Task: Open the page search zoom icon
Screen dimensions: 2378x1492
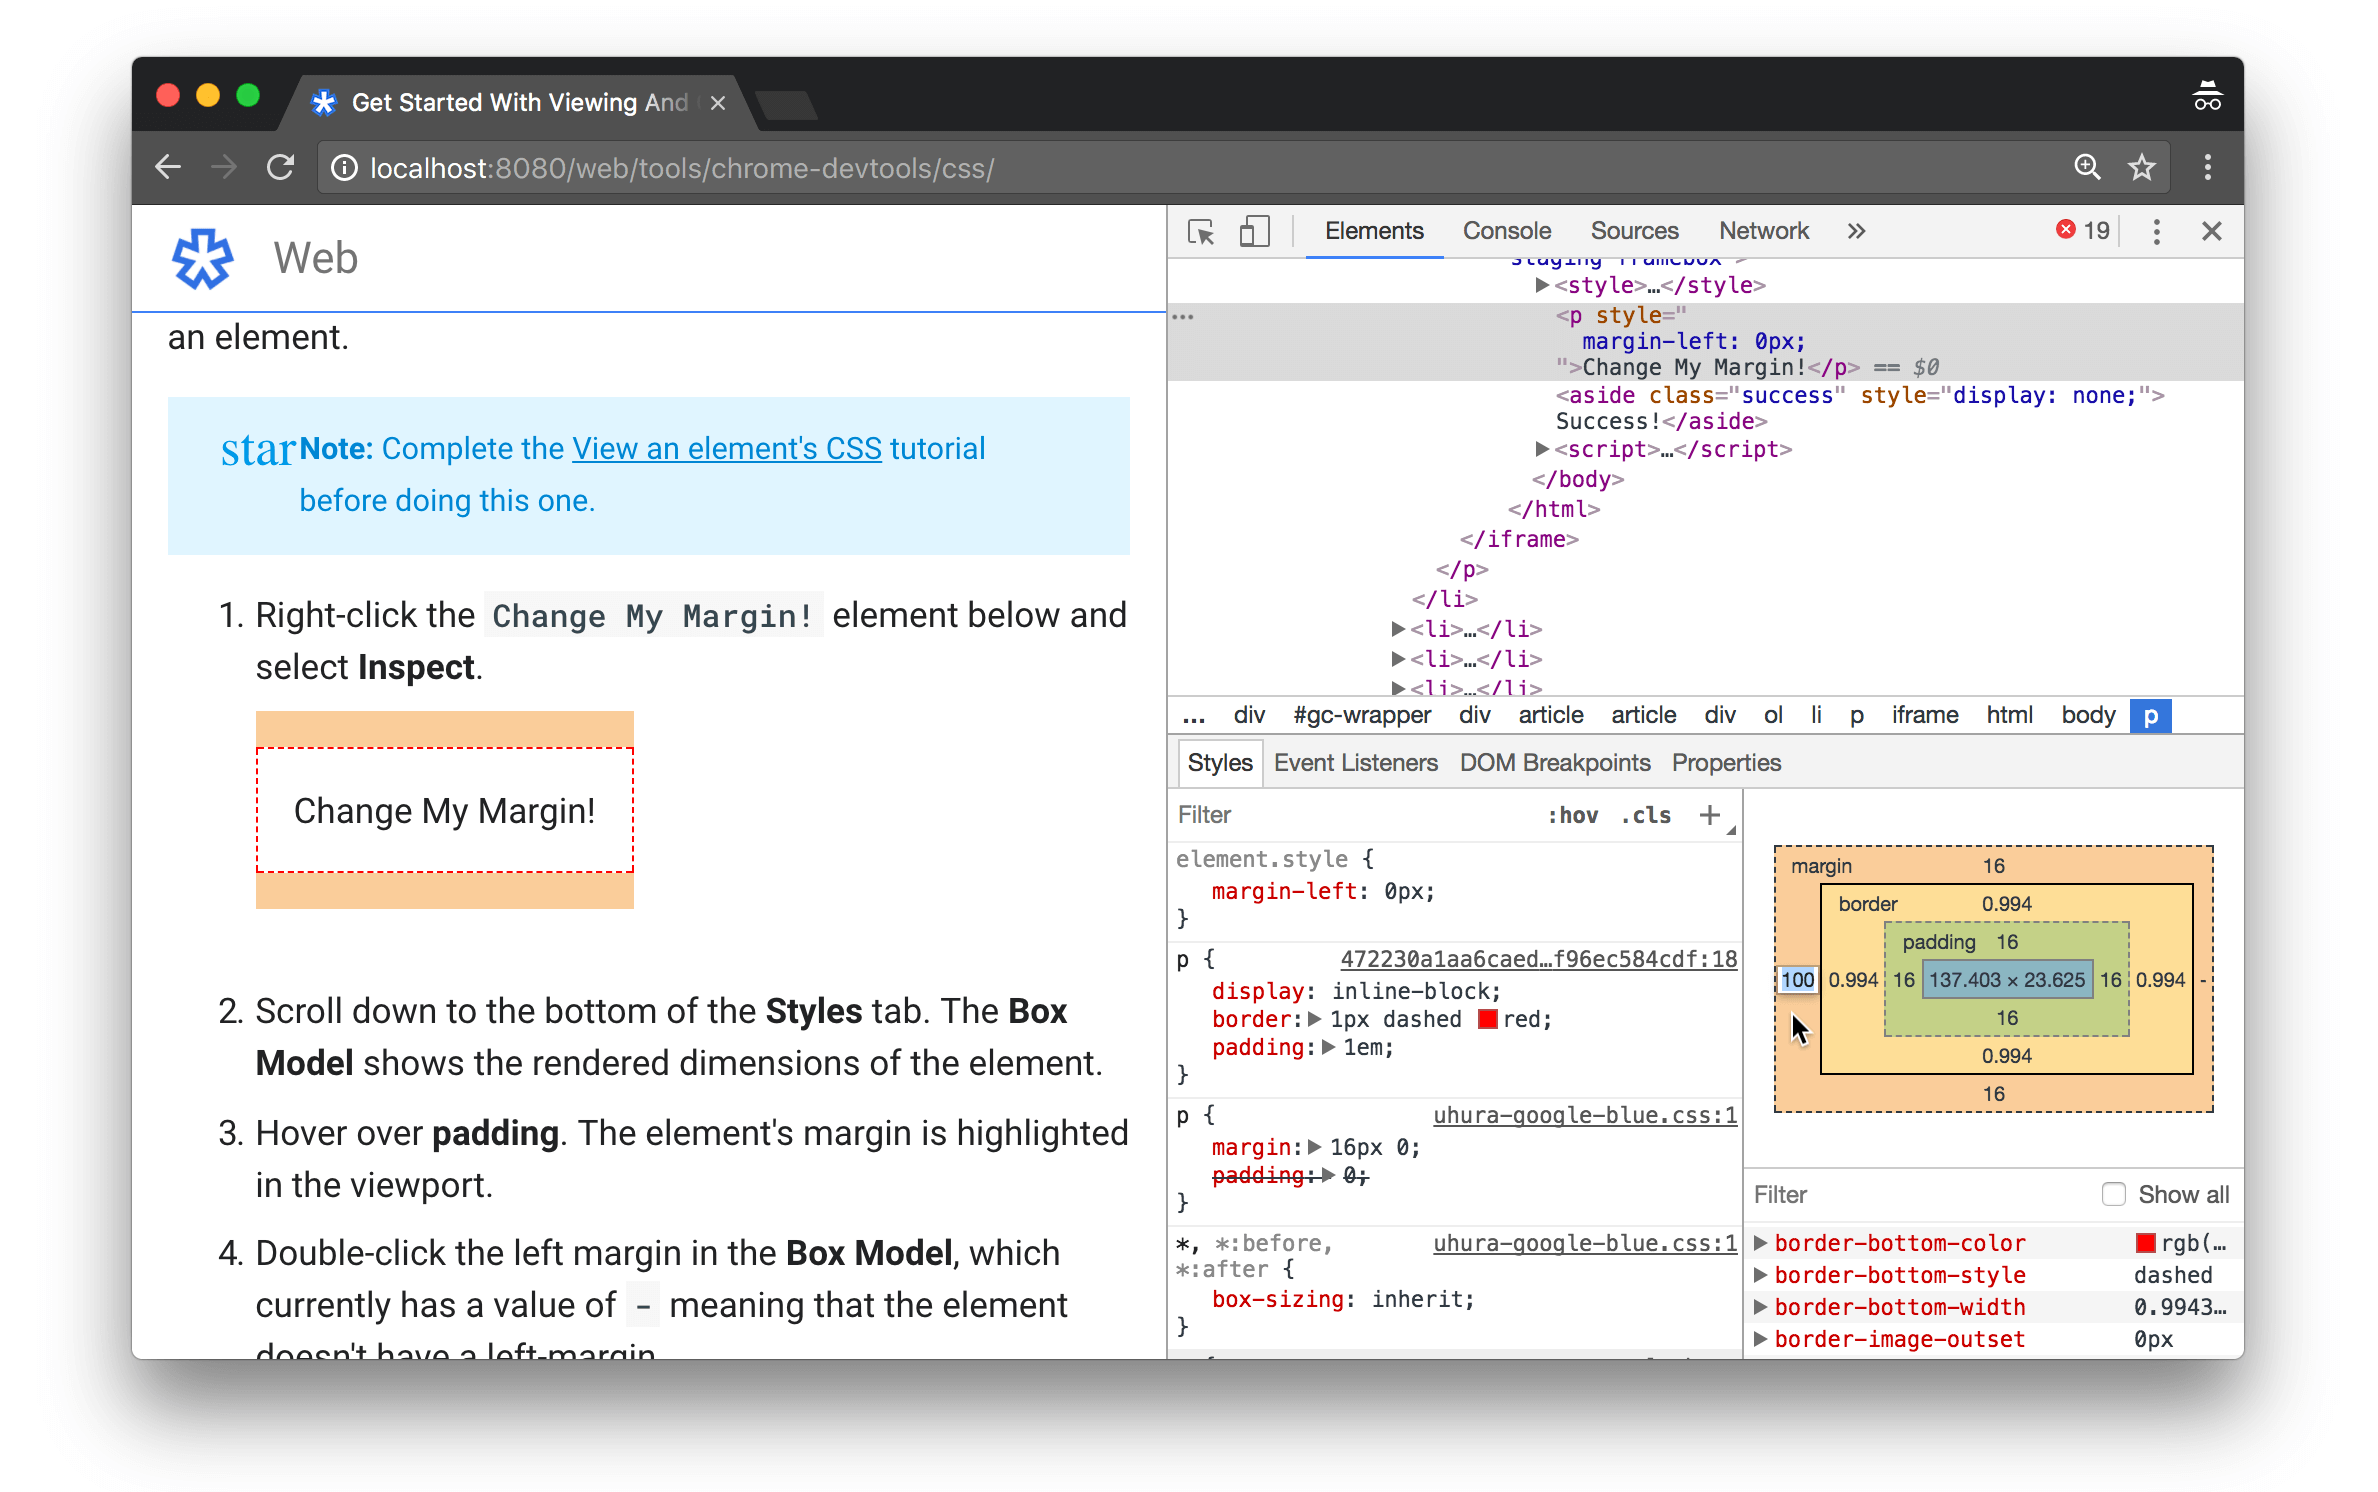Action: 2087,167
